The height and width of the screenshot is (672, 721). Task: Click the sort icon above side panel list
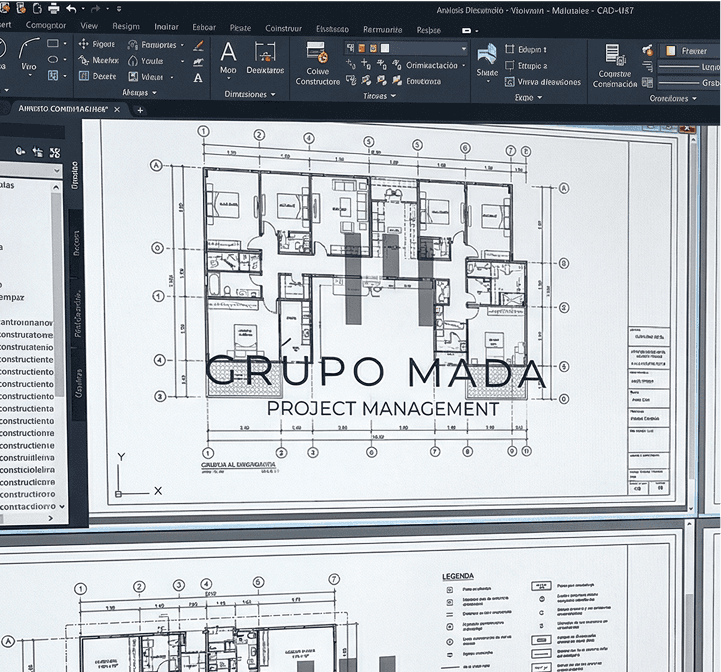click(x=38, y=152)
